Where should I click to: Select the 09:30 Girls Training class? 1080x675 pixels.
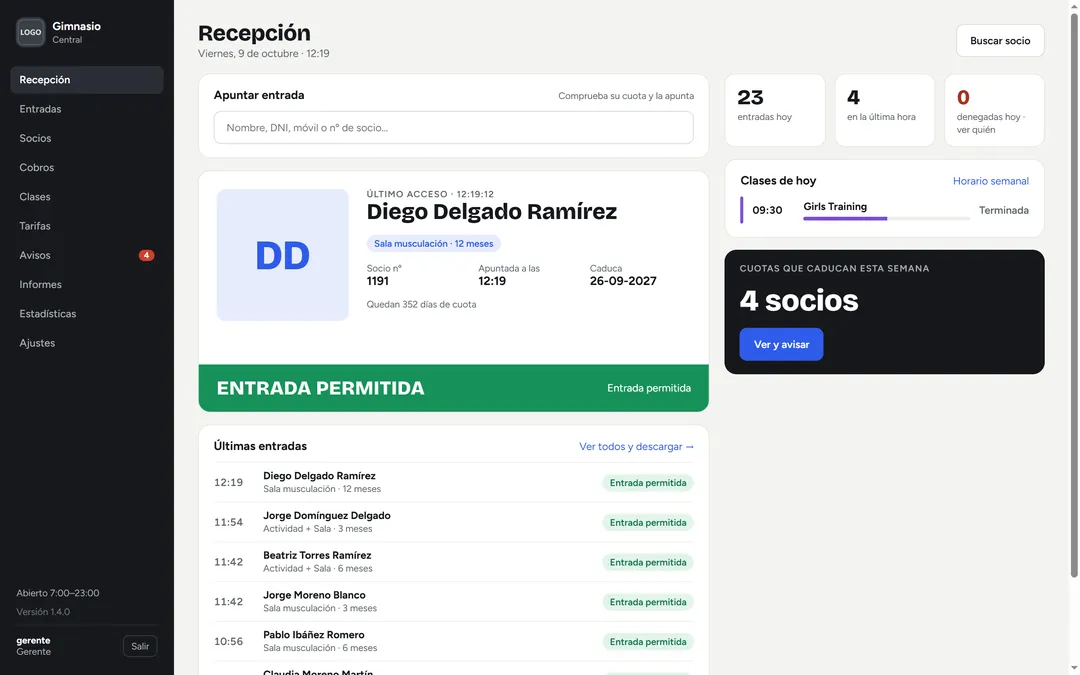tap(884, 210)
